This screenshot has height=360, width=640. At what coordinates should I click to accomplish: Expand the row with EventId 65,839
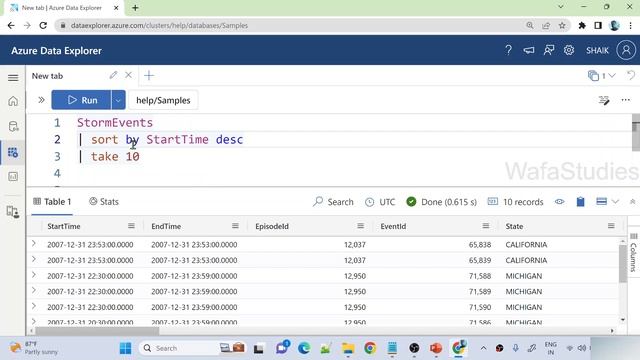pyautogui.click(x=34, y=259)
